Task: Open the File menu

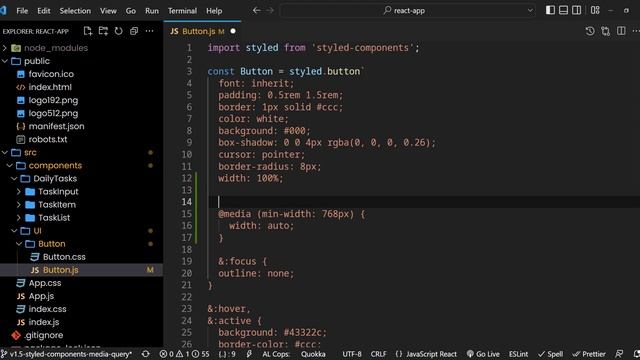Action: pyautogui.click(x=22, y=11)
